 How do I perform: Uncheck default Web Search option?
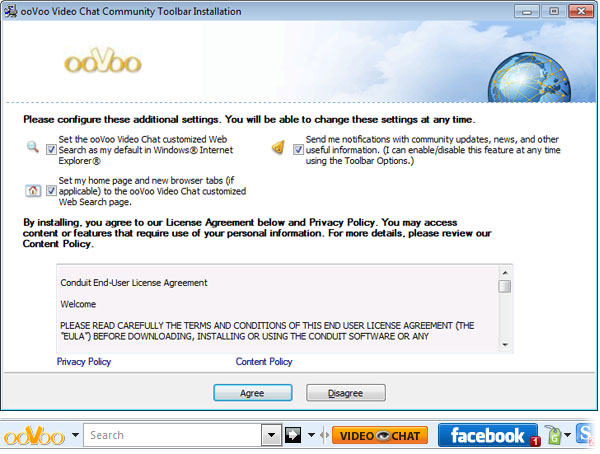point(51,150)
